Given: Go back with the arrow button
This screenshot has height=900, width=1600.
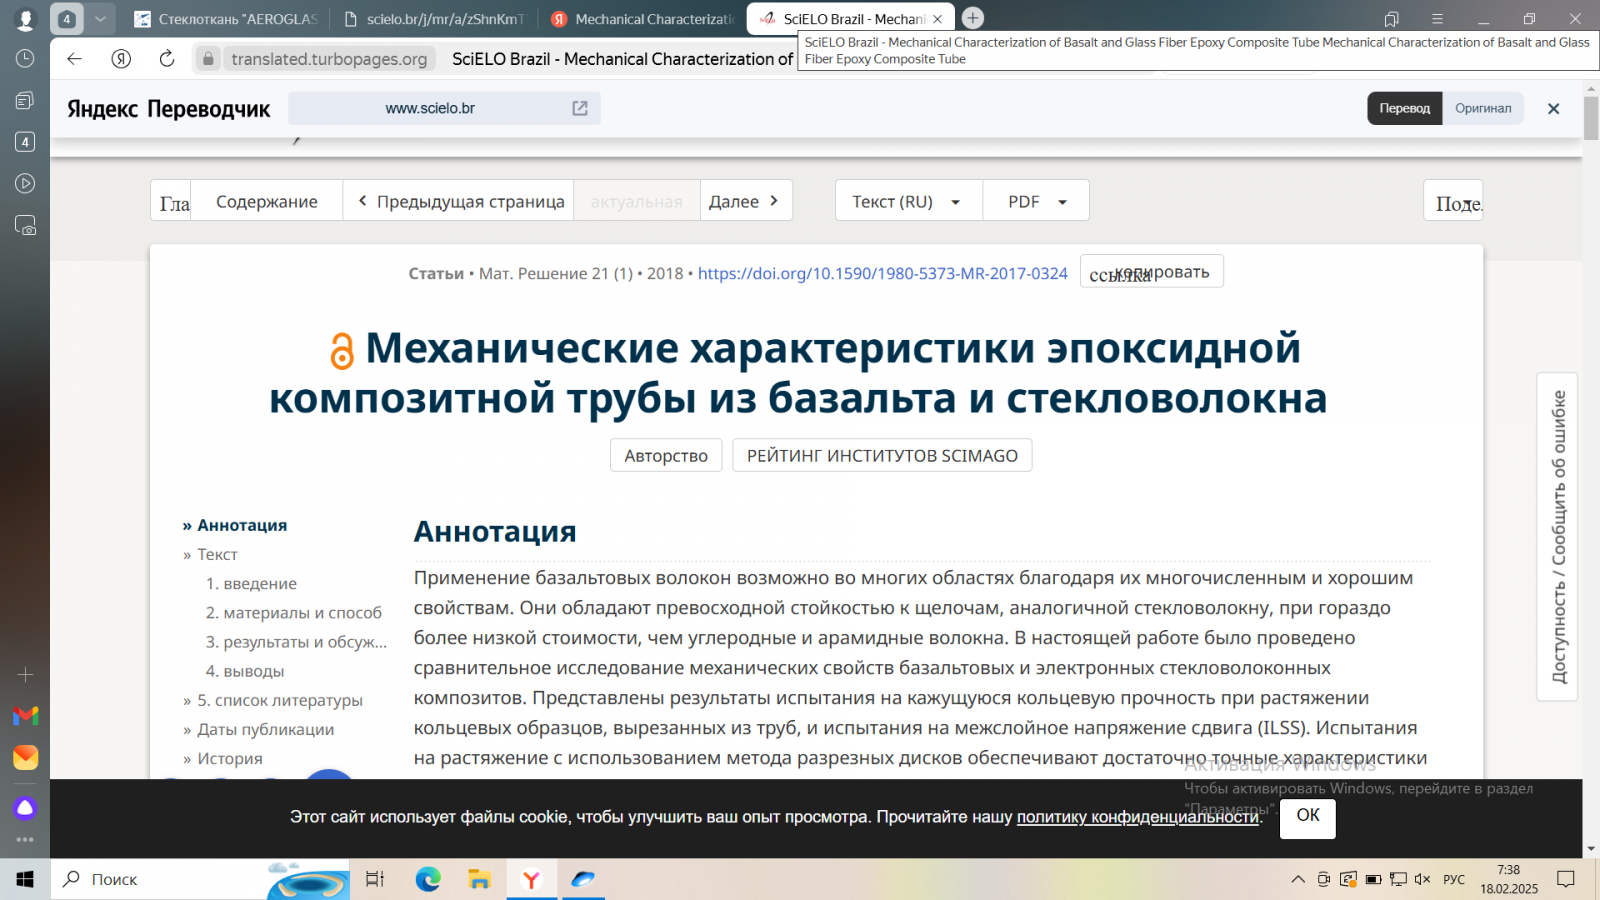Looking at the screenshot, I should tap(74, 59).
